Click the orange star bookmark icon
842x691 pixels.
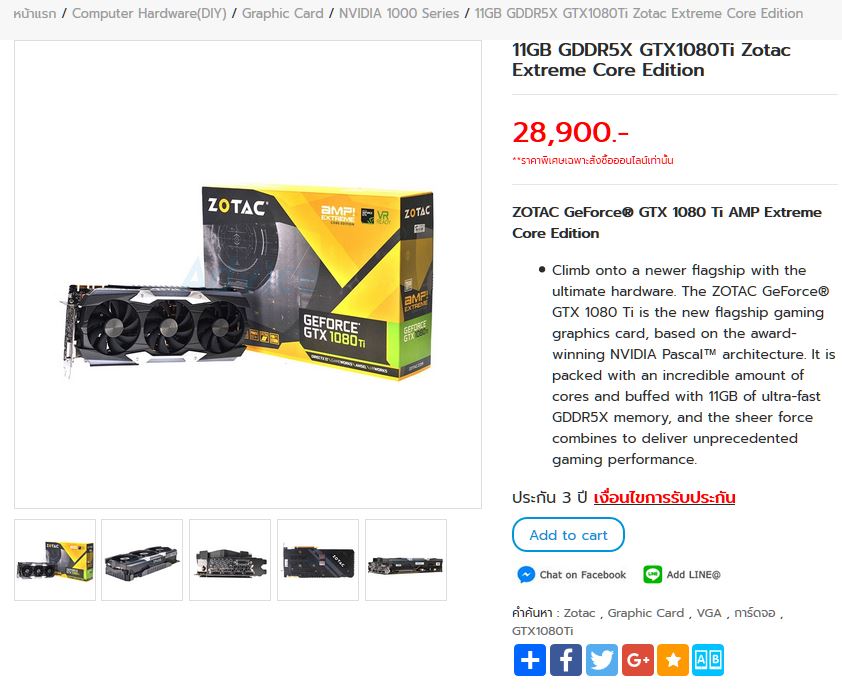point(673,660)
